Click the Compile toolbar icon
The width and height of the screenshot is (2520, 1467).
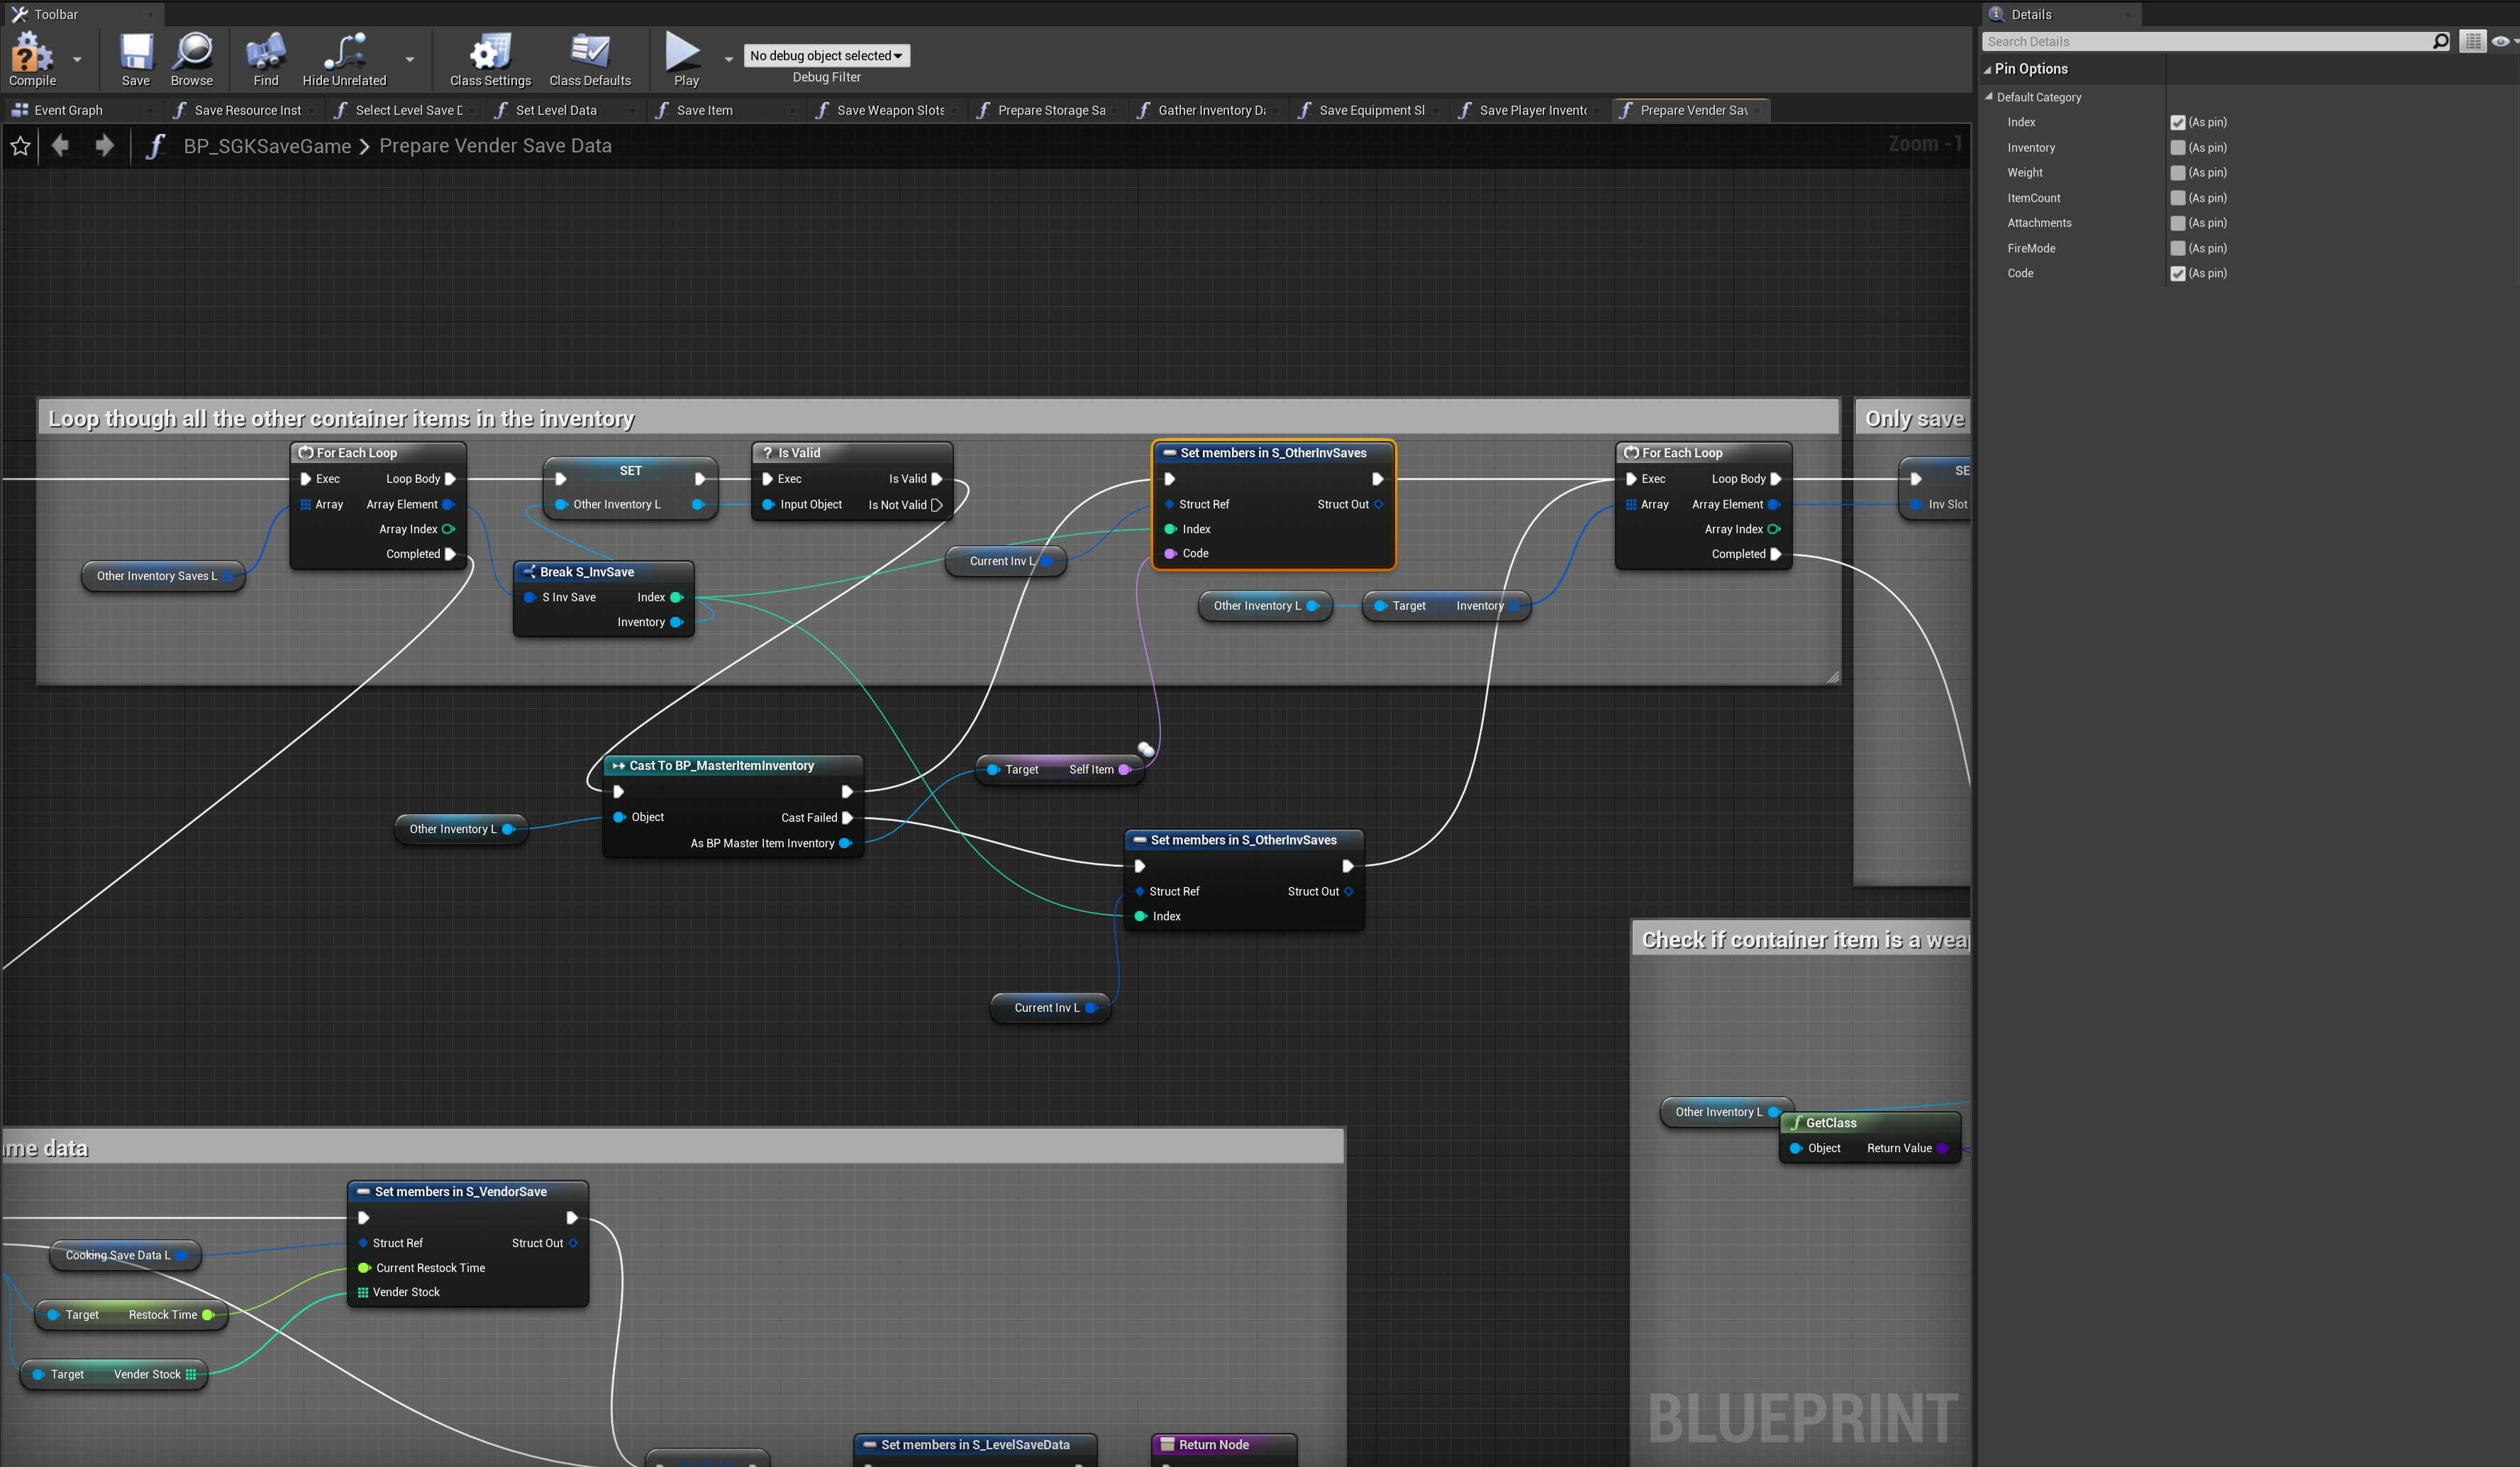pyautogui.click(x=31, y=52)
